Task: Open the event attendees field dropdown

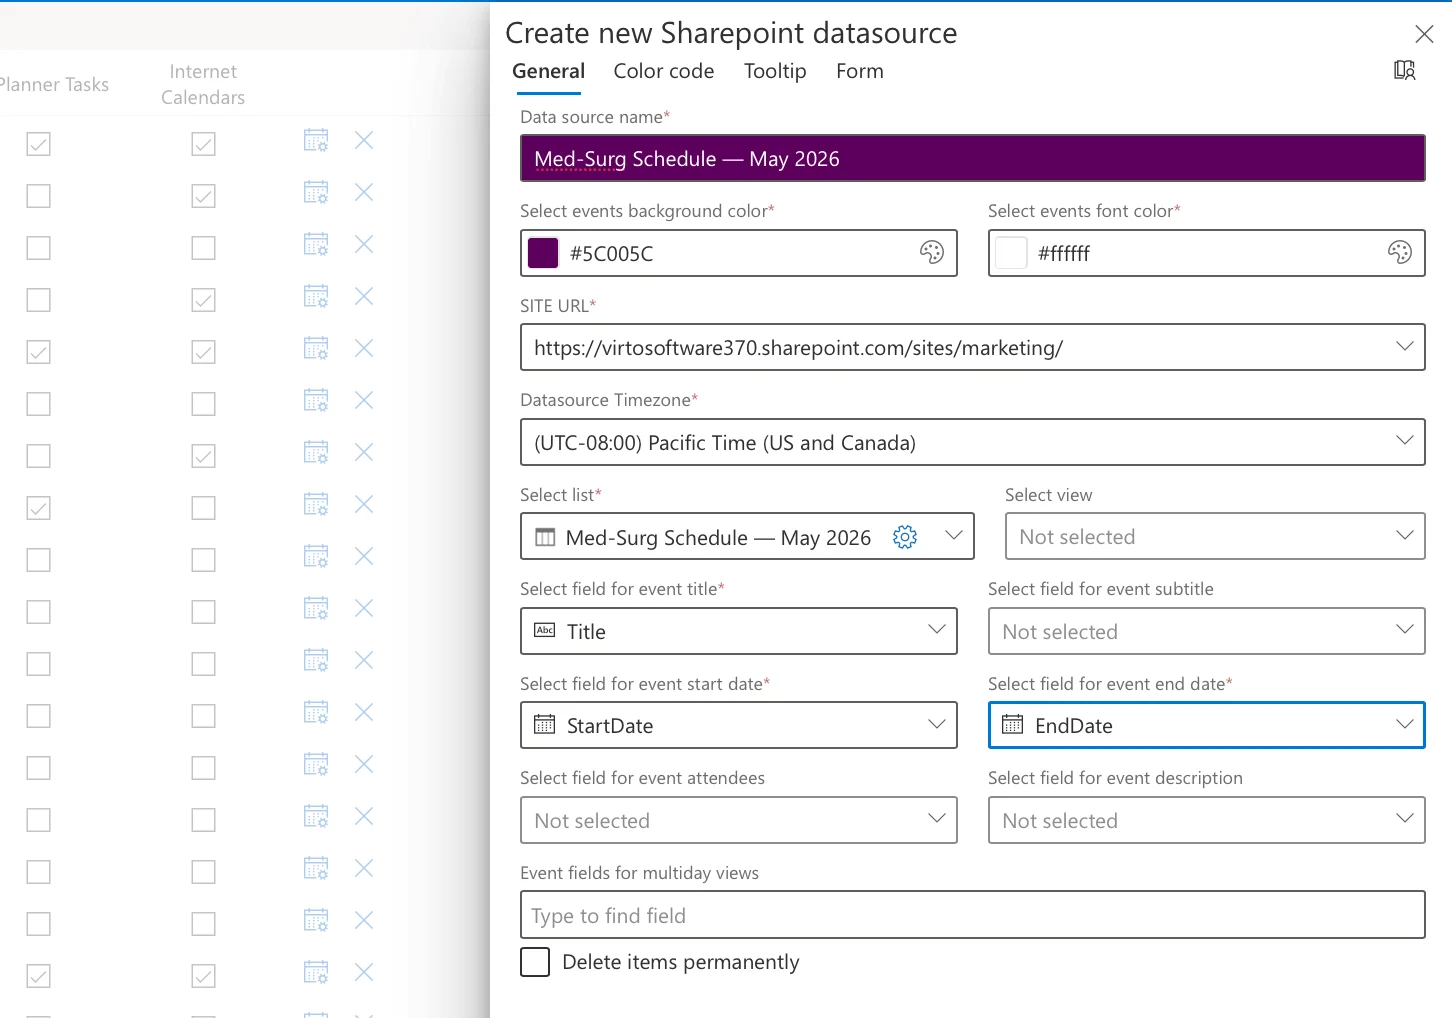Action: tap(739, 820)
